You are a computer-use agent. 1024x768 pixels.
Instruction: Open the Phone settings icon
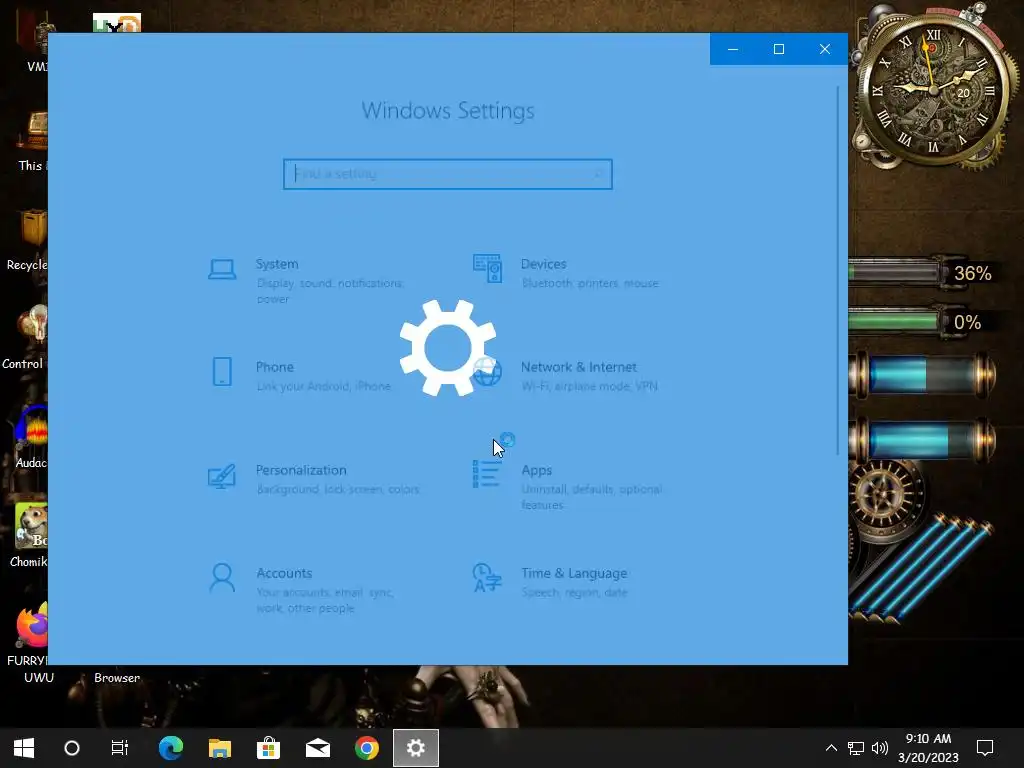click(222, 372)
